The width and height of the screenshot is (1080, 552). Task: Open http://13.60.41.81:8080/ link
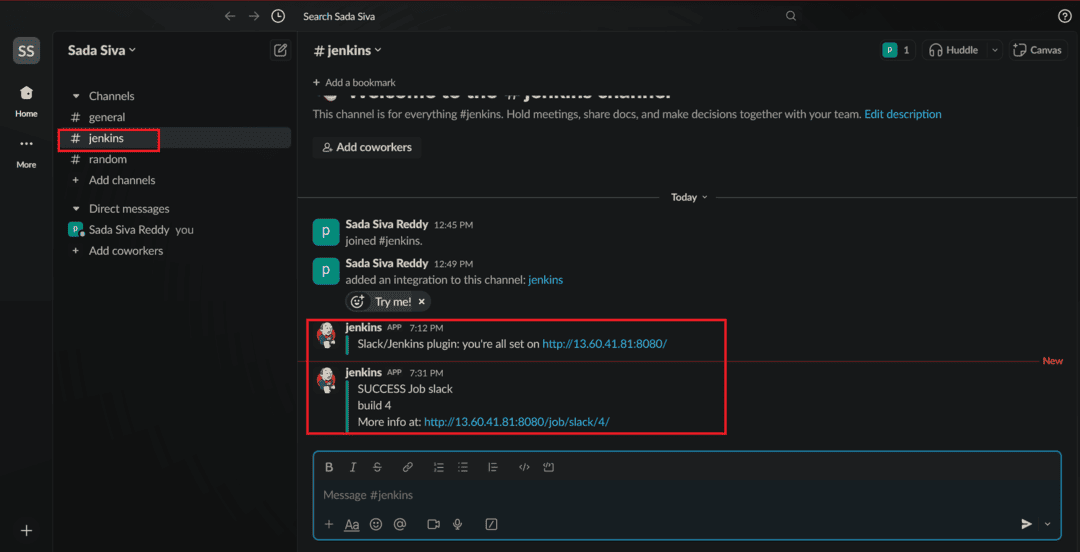coord(605,343)
